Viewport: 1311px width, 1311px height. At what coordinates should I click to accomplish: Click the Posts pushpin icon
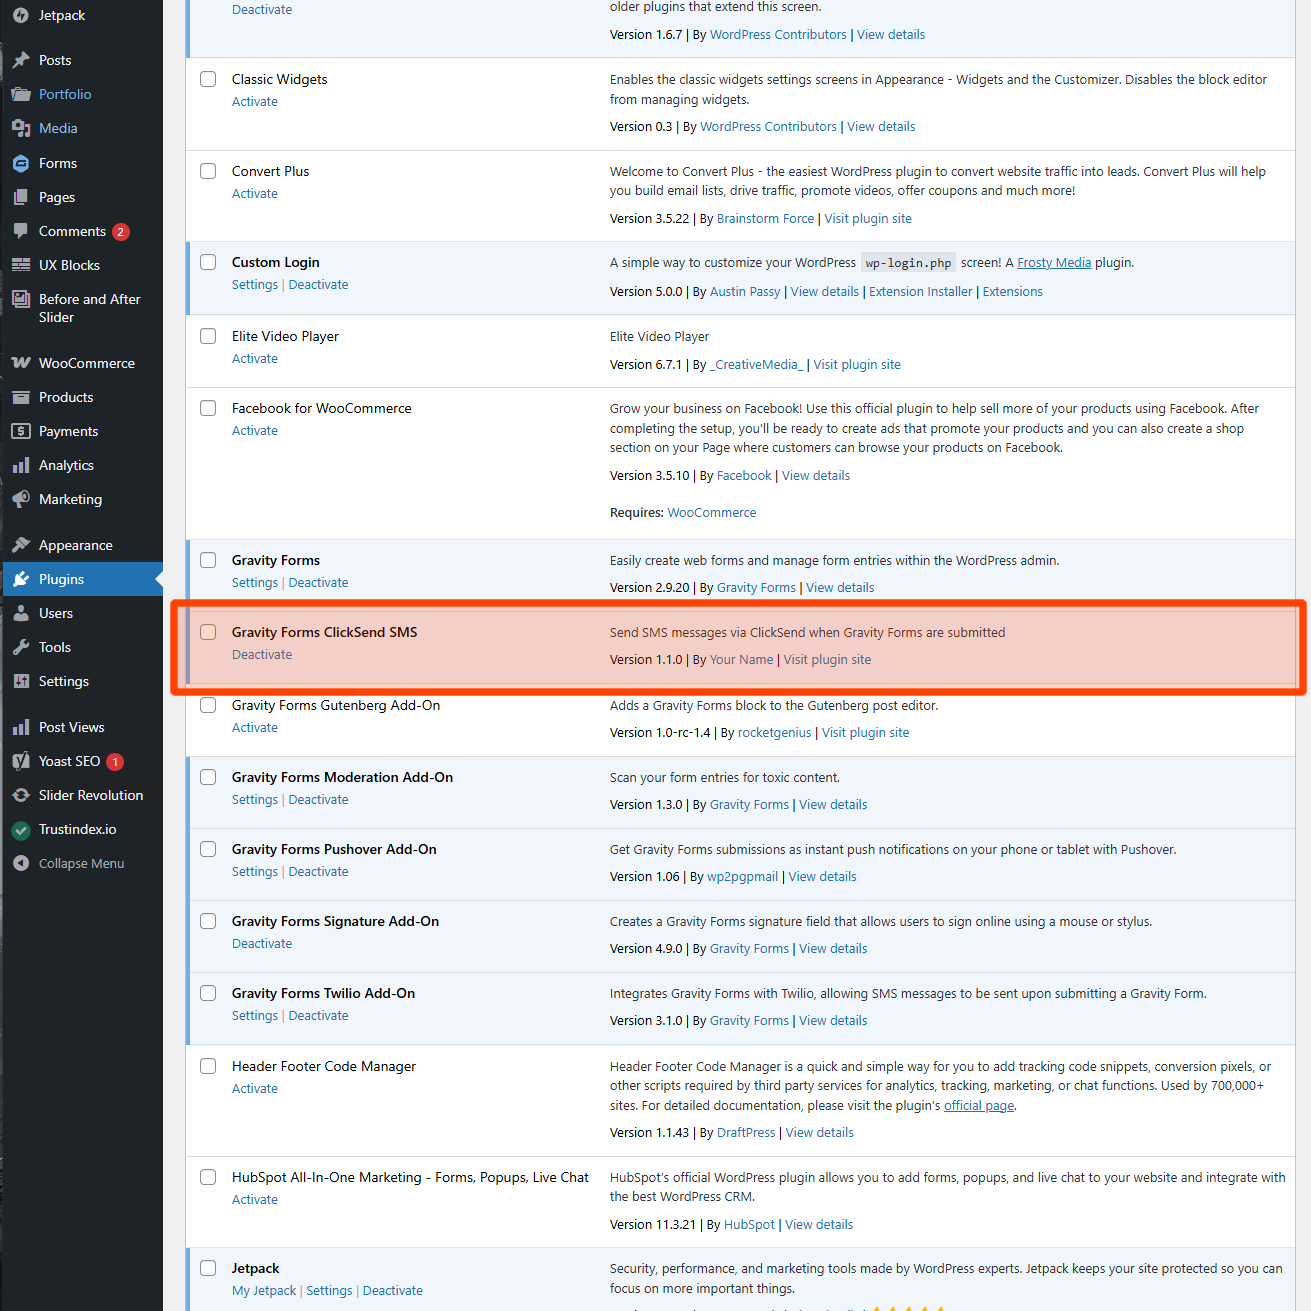(21, 60)
